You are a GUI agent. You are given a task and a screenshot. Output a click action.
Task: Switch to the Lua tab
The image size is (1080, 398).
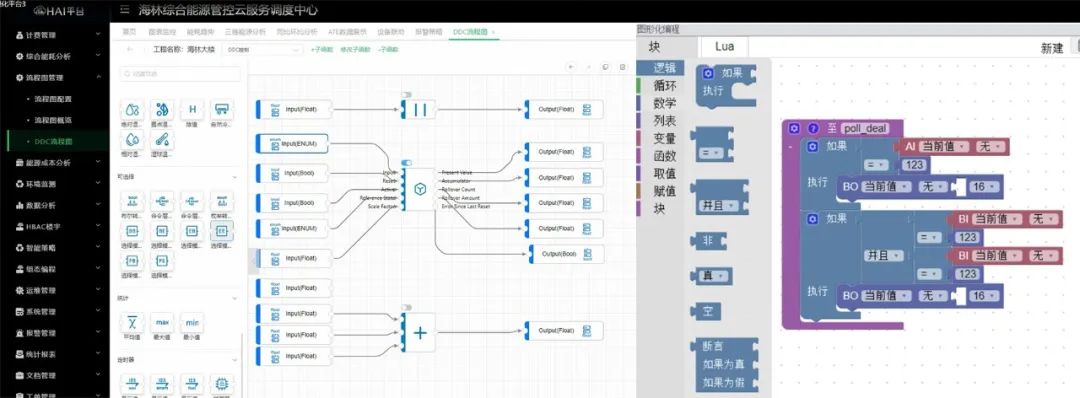coord(724,46)
